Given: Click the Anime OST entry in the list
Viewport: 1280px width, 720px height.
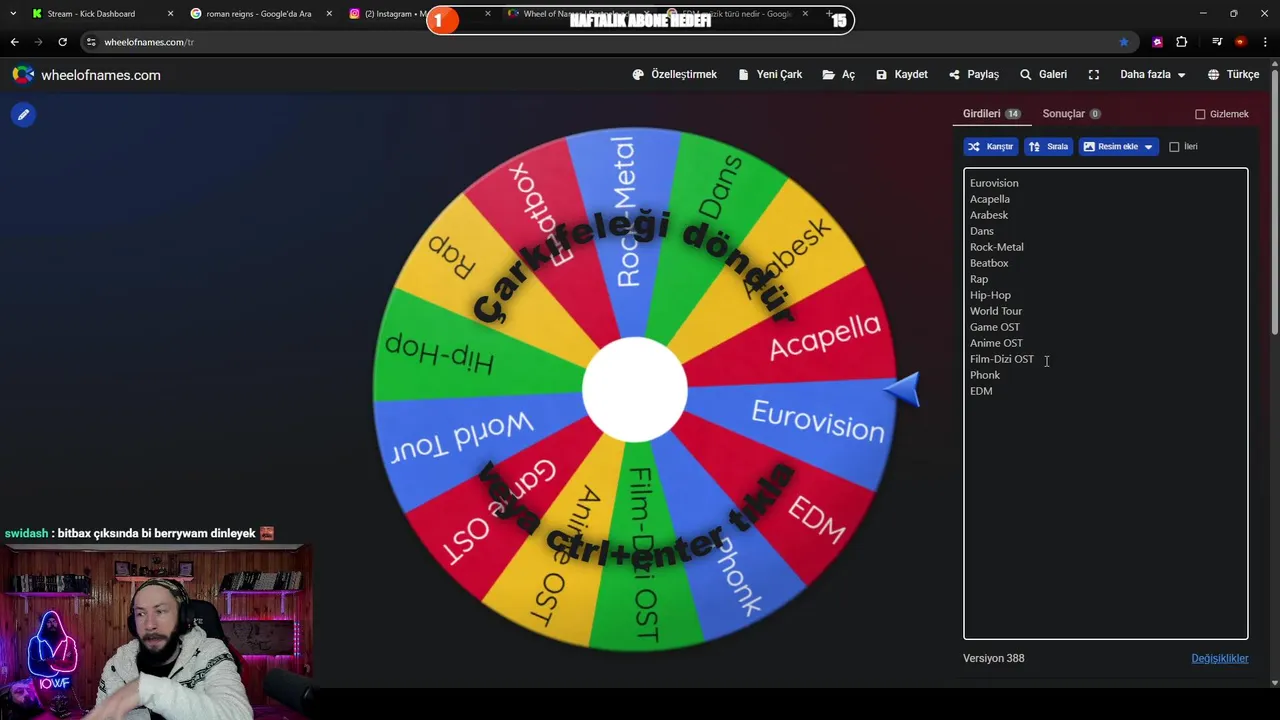Looking at the screenshot, I should [x=996, y=343].
